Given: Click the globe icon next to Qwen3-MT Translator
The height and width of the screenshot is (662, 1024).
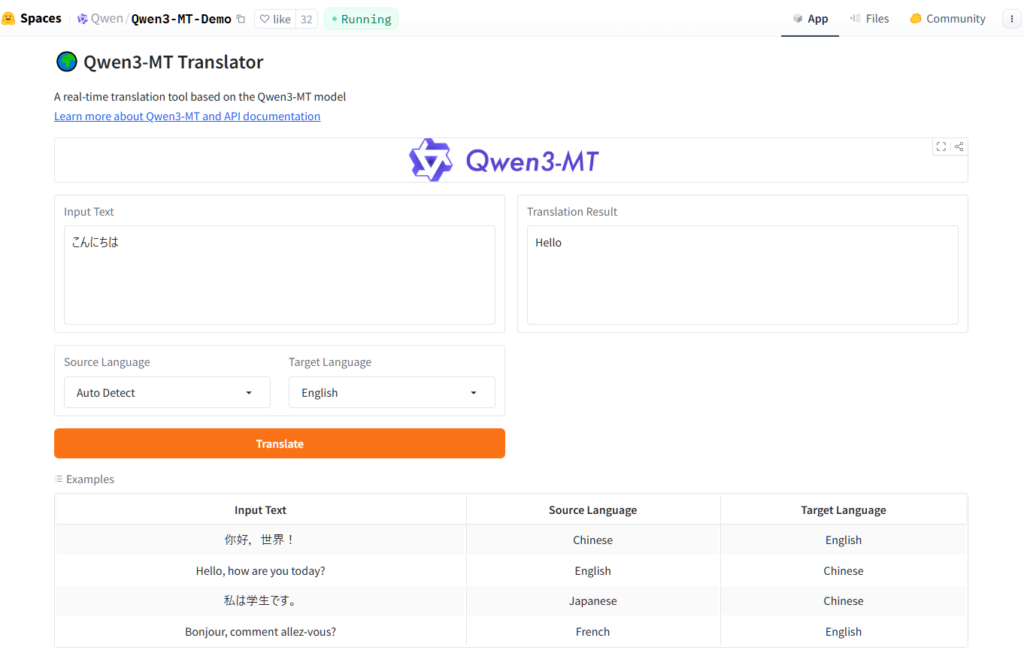Looking at the screenshot, I should coord(67,62).
